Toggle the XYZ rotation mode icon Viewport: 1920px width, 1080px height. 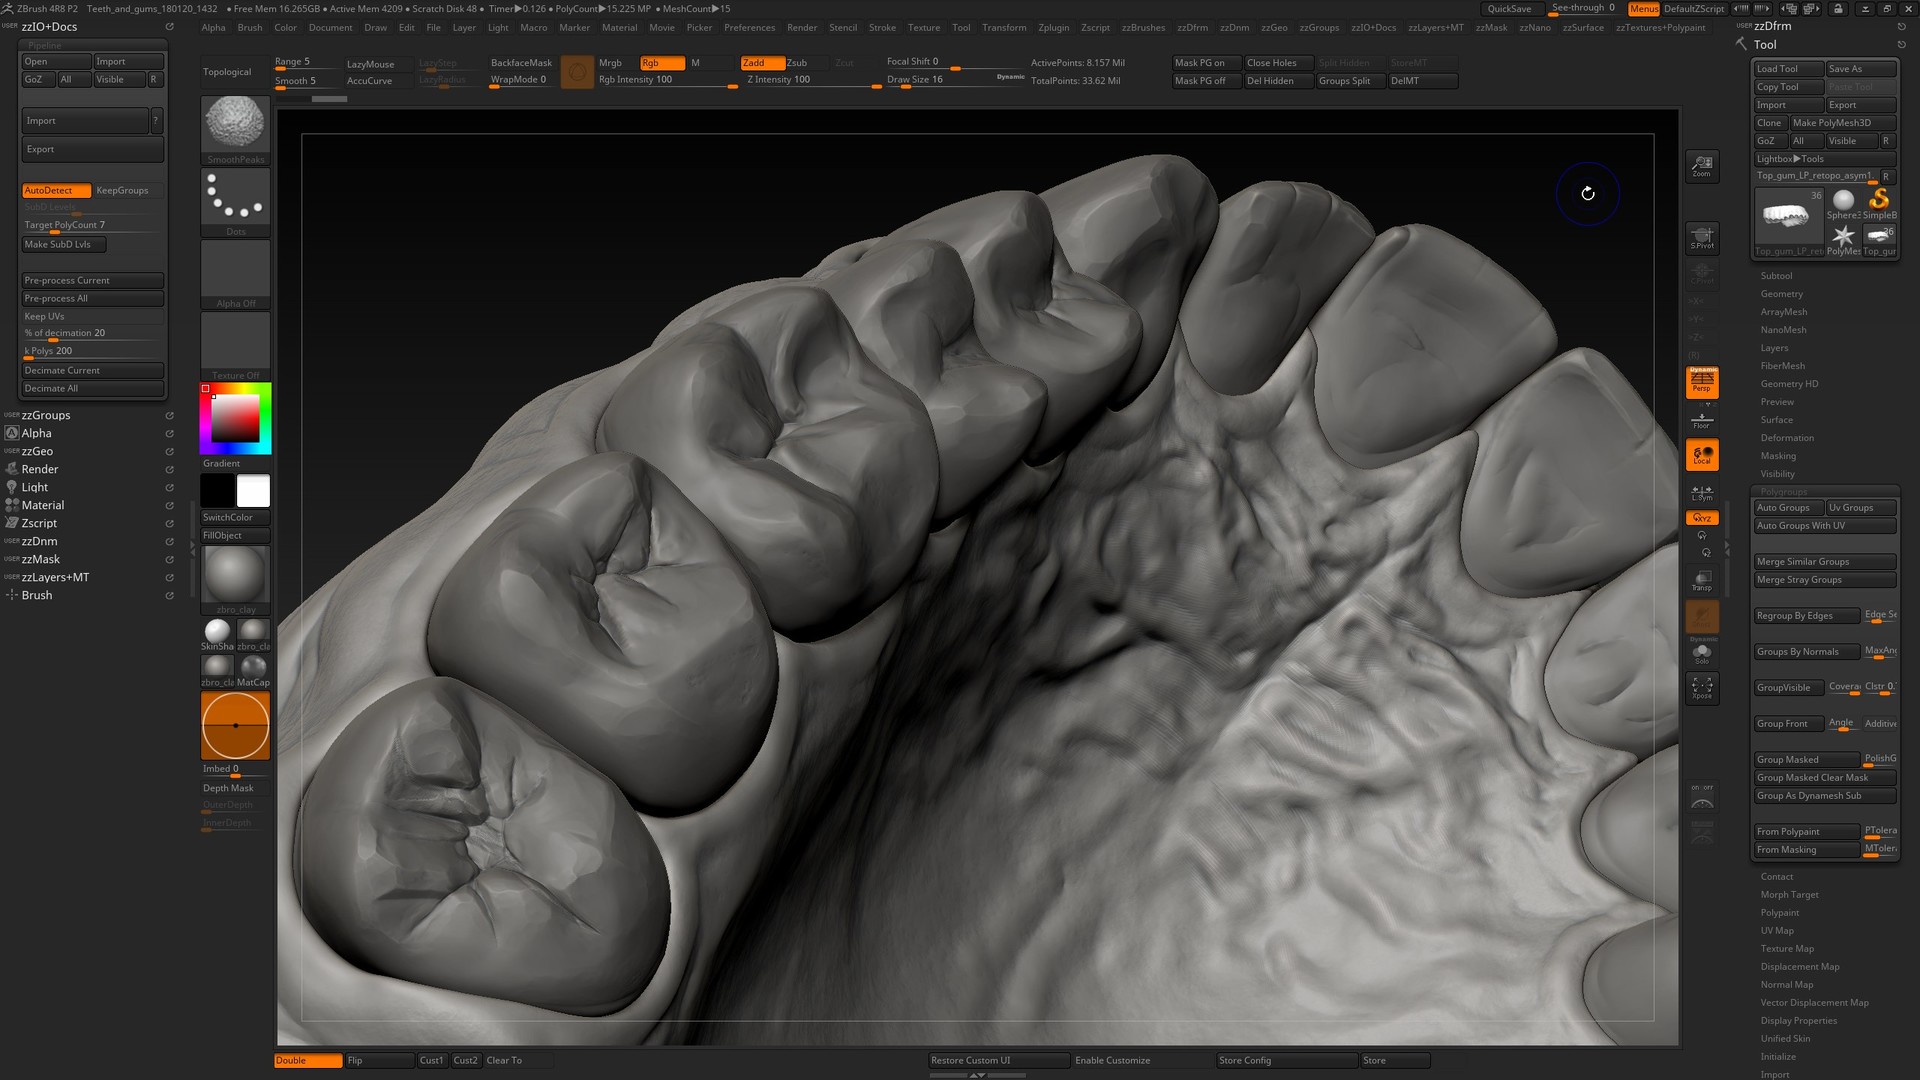pos(1702,518)
